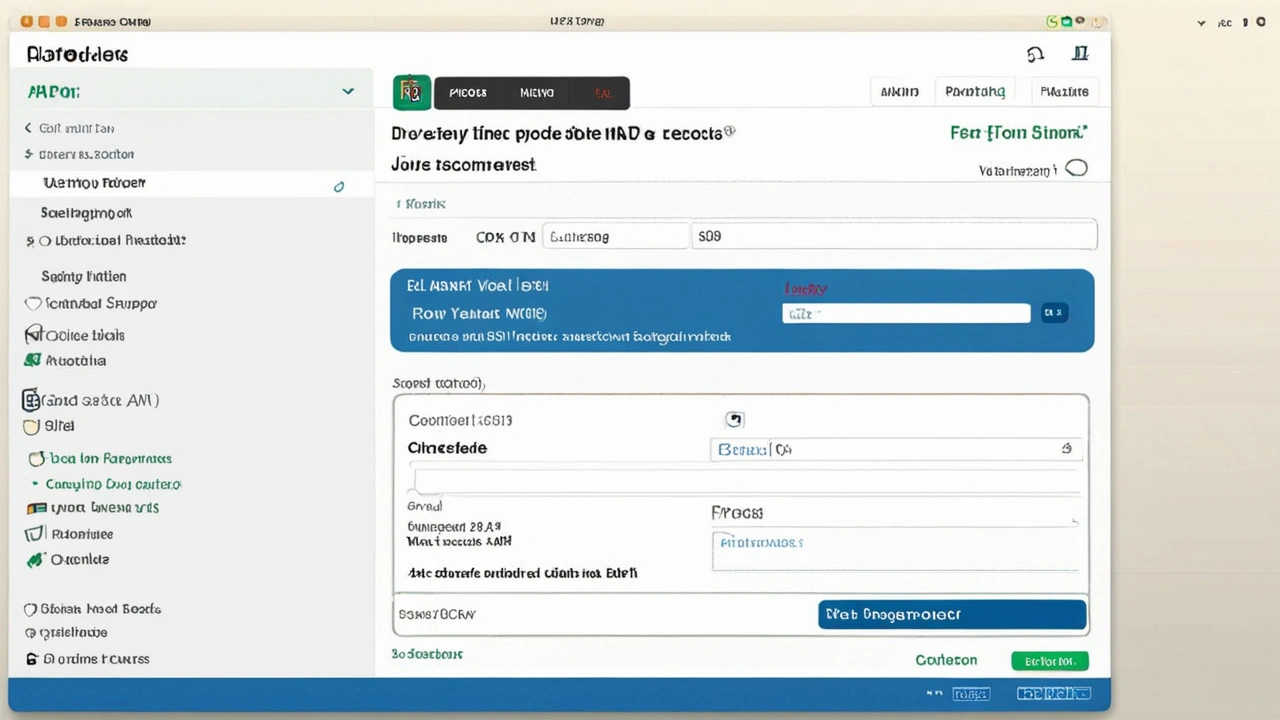
Task: Select the yellow circle on the Sitel row
Action: click(31, 426)
